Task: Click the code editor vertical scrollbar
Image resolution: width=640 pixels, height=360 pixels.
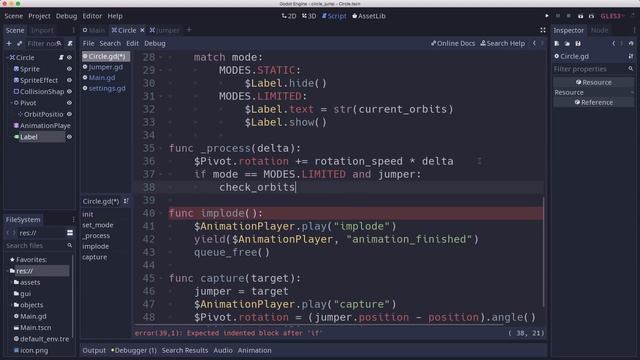Action: (543, 252)
